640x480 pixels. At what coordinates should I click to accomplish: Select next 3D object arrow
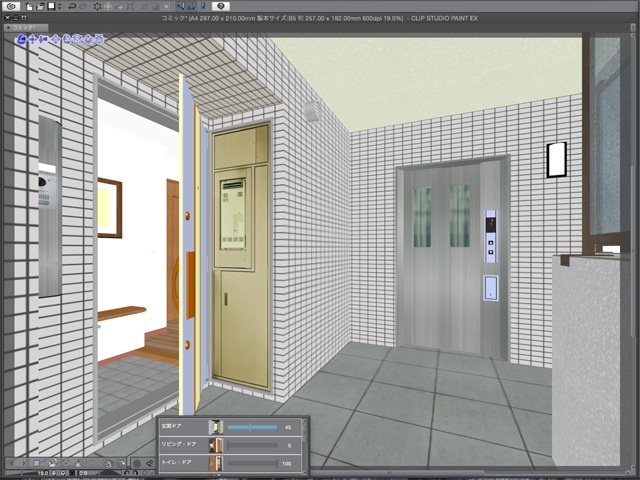(24, 463)
